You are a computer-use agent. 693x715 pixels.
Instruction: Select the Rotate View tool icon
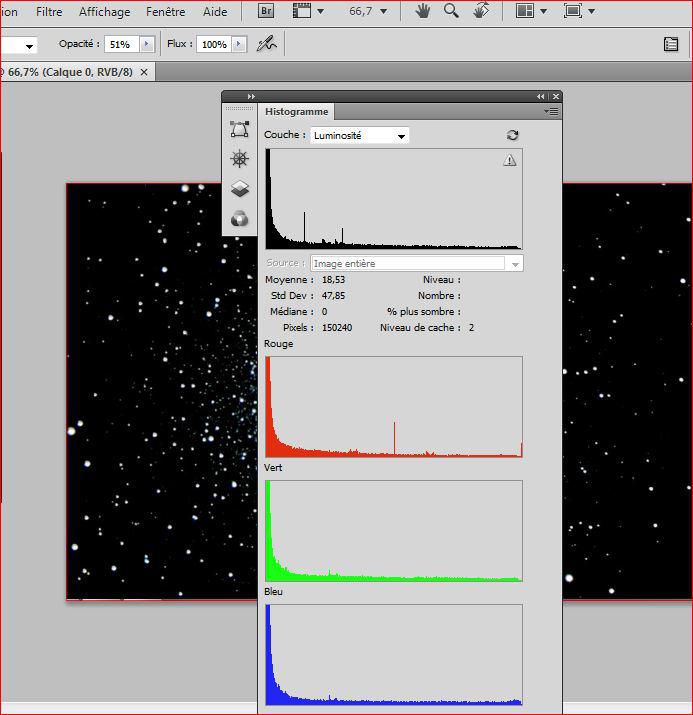coord(481,10)
